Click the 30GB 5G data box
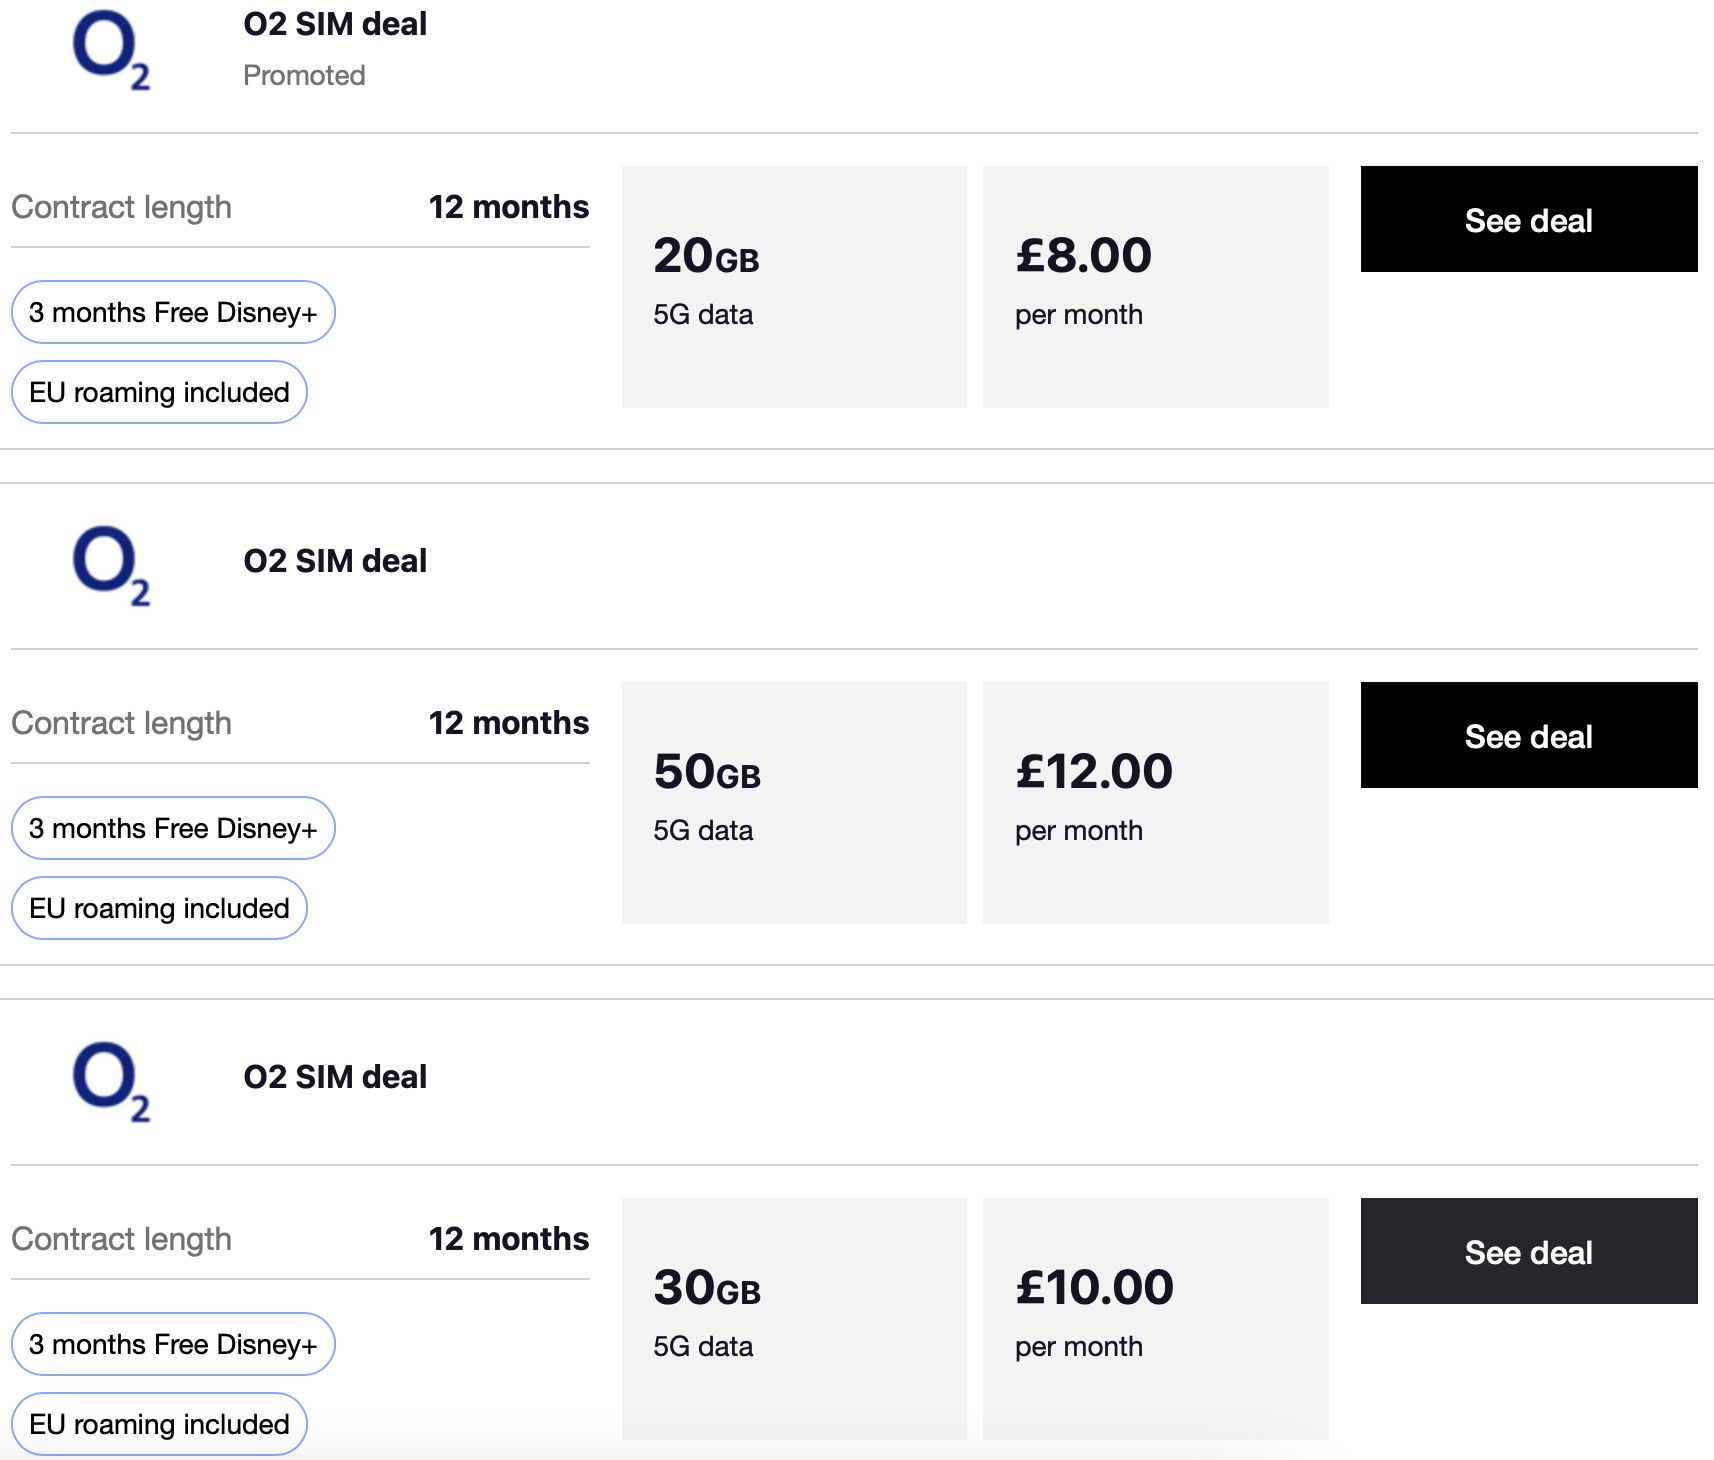Image resolution: width=1714 pixels, height=1460 pixels. click(x=794, y=1319)
